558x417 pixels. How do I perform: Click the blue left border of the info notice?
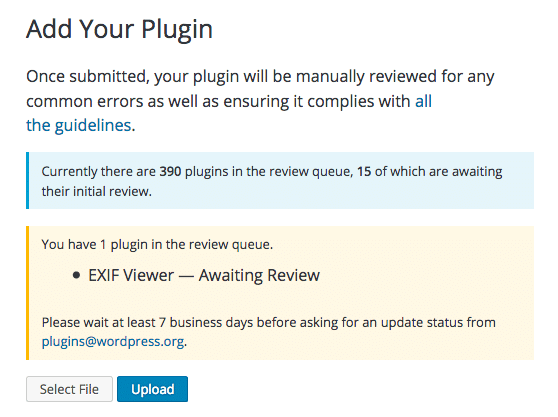click(x=27, y=180)
